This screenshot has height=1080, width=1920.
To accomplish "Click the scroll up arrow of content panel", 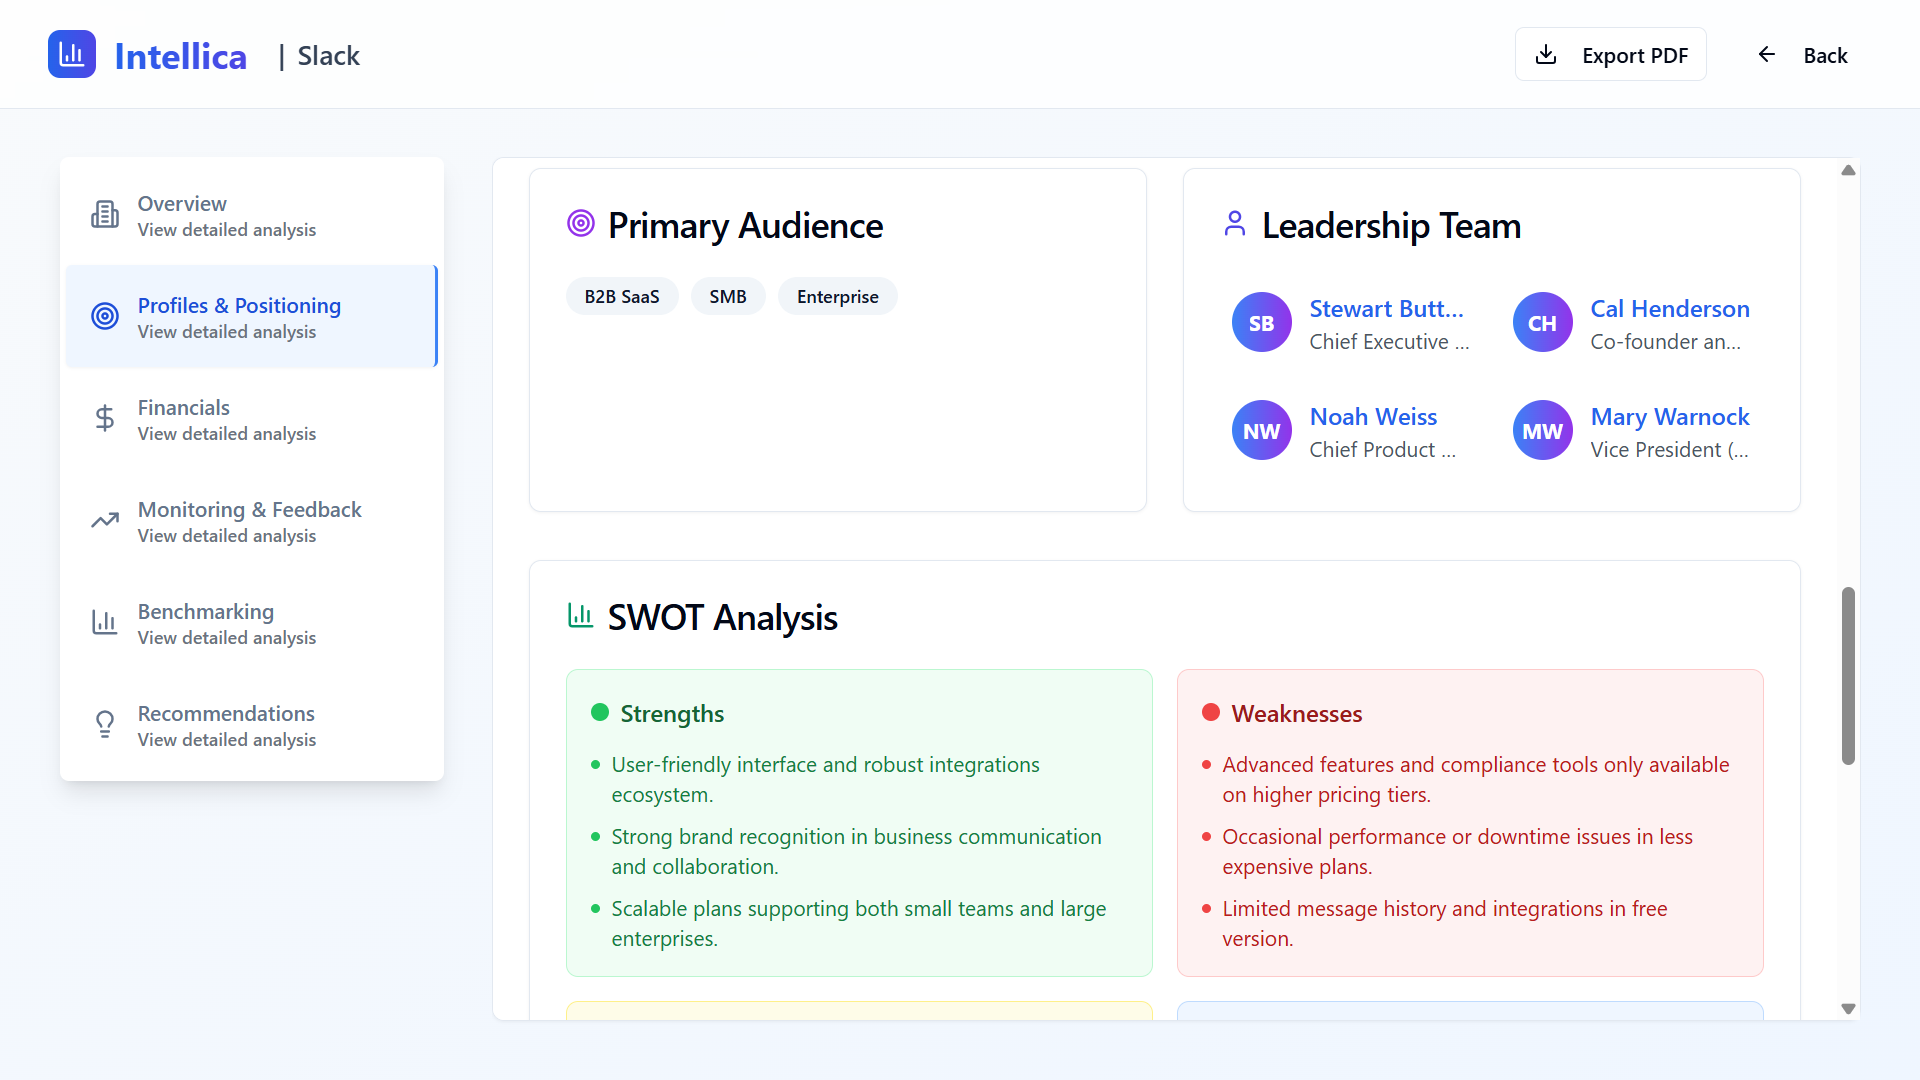I will 1848,171.
